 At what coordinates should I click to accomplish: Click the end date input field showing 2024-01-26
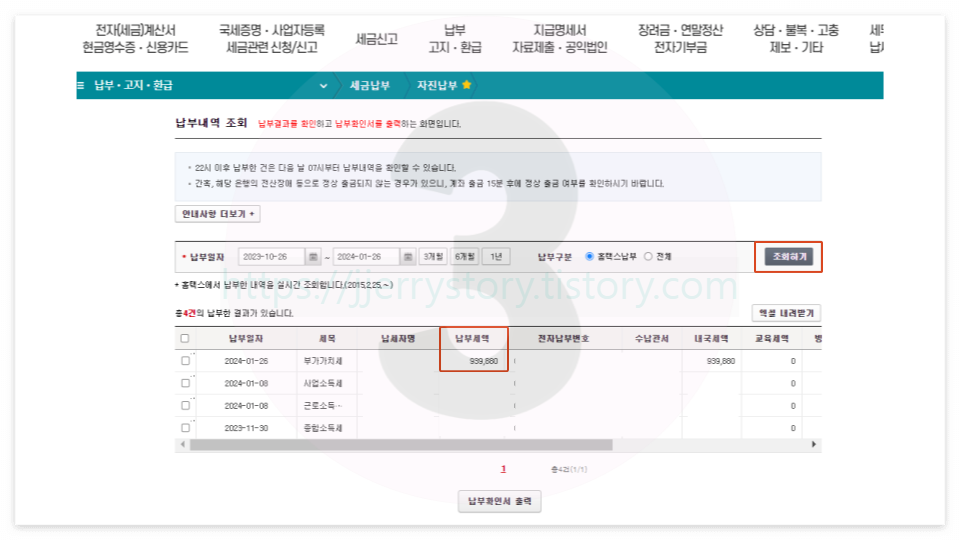[366, 257]
